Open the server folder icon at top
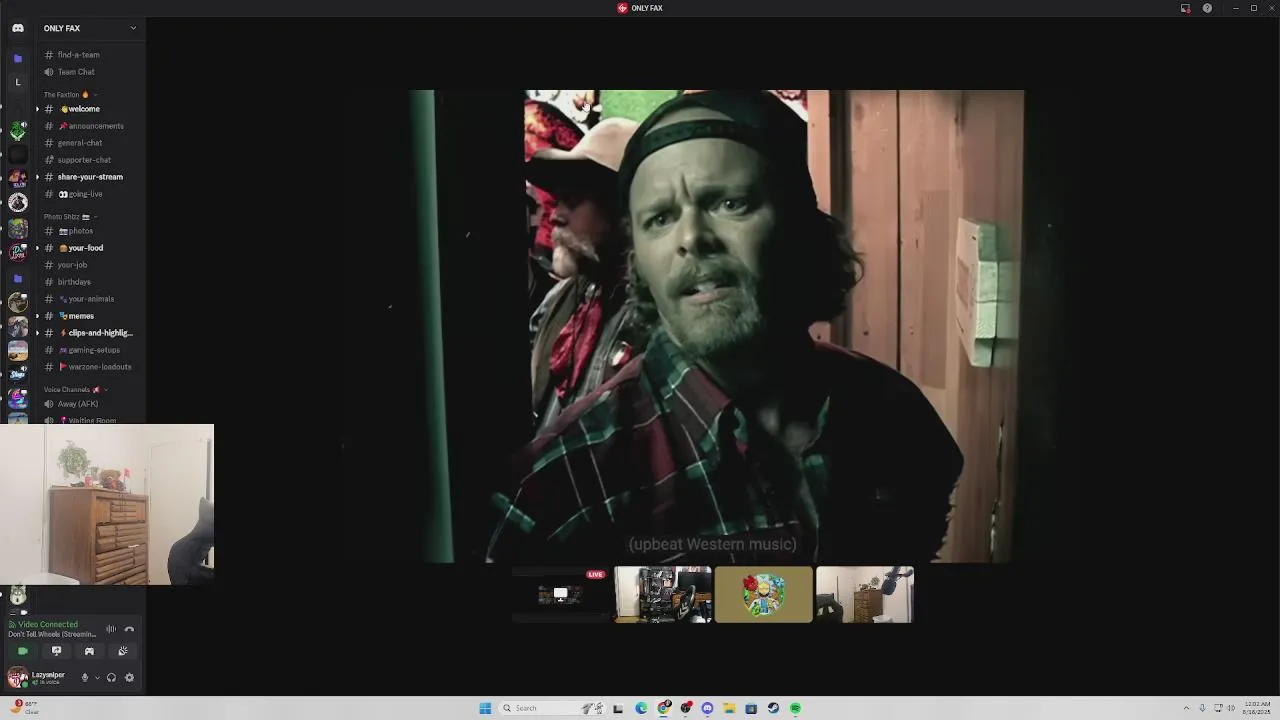This screenshot has height=720, width=1280. (x=18, y=58)
